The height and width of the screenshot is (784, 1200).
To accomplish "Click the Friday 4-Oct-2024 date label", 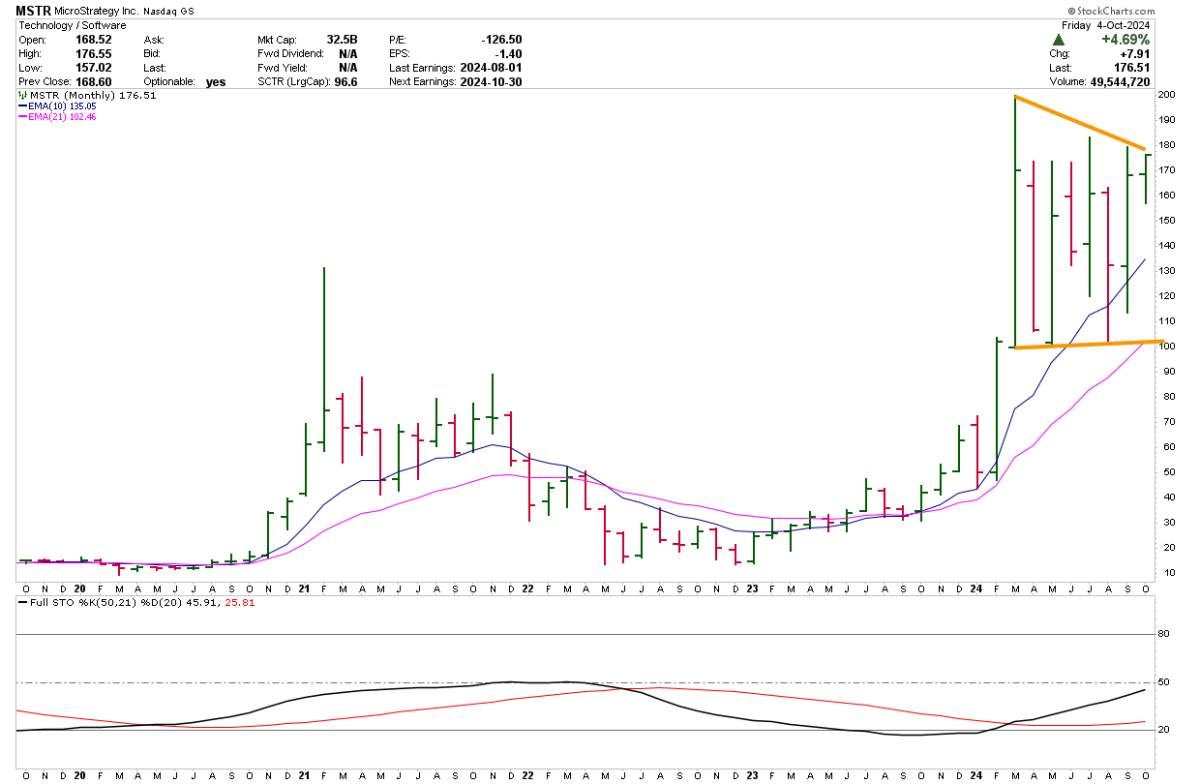I will (x=1119, y=25).
